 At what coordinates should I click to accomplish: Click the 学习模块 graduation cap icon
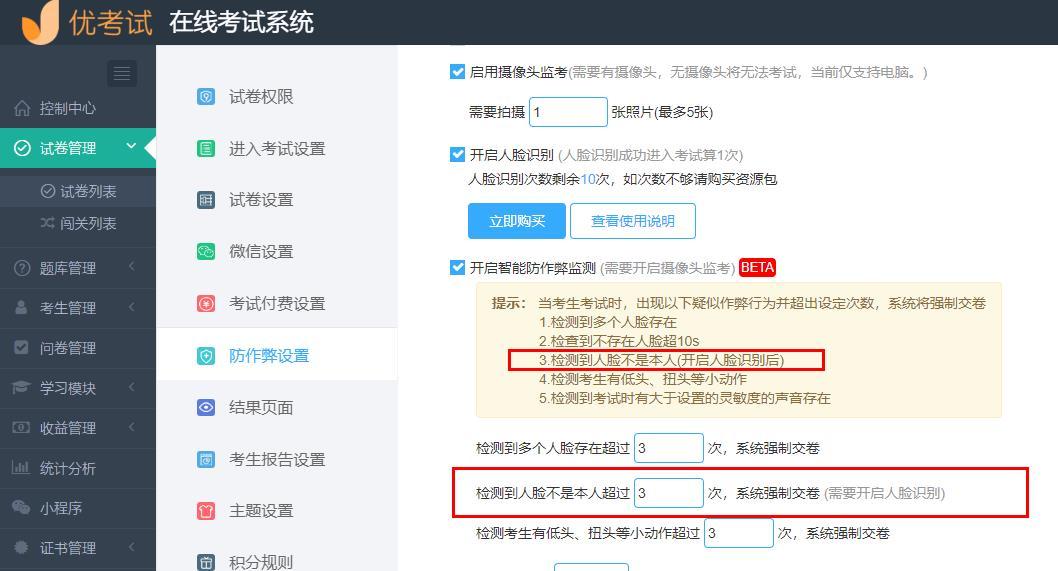[22, 387]
